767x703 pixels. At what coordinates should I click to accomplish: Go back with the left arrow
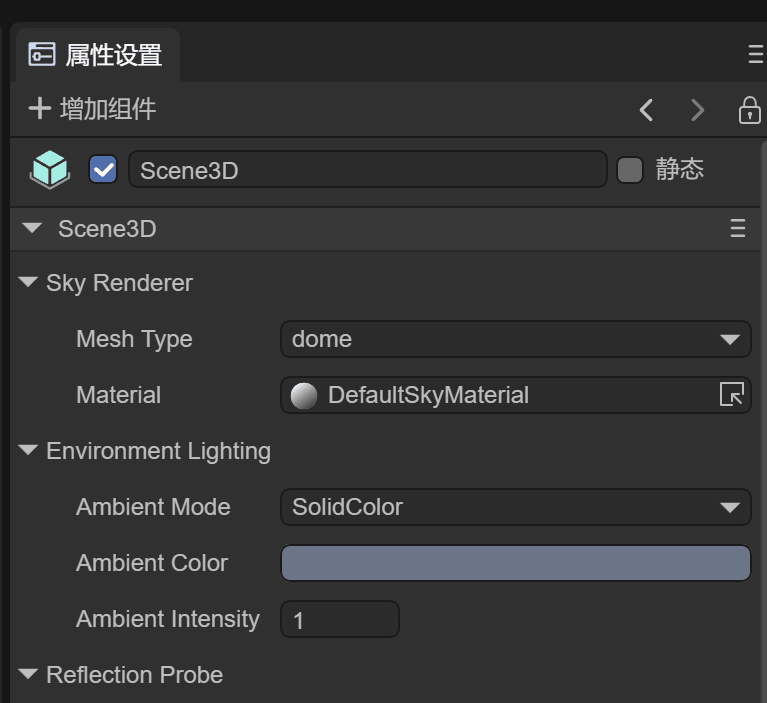647,110
